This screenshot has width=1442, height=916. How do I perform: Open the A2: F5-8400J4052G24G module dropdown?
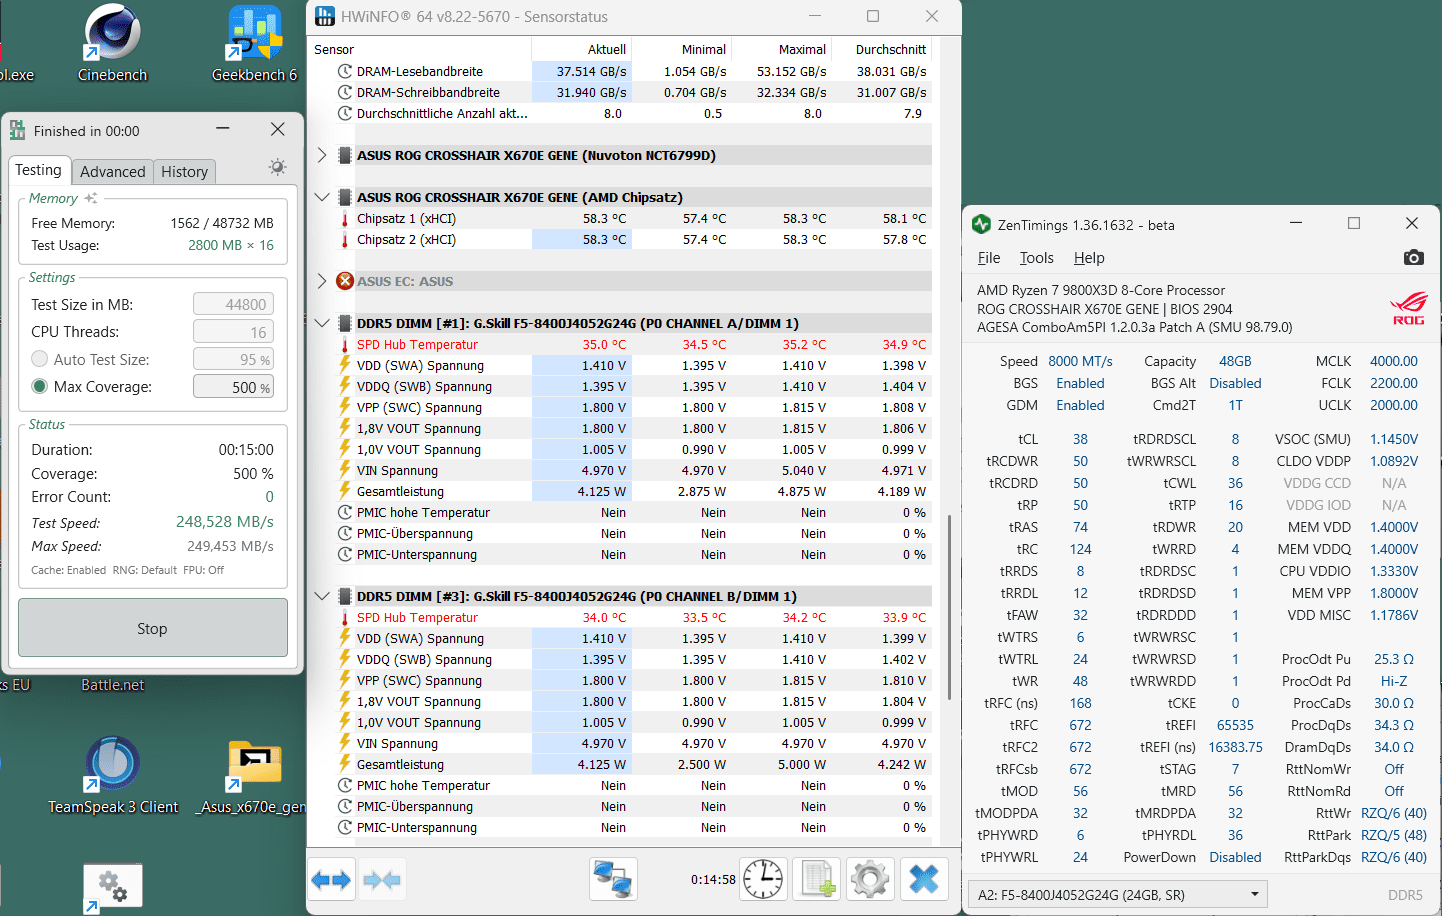[x=1117, y=894]
